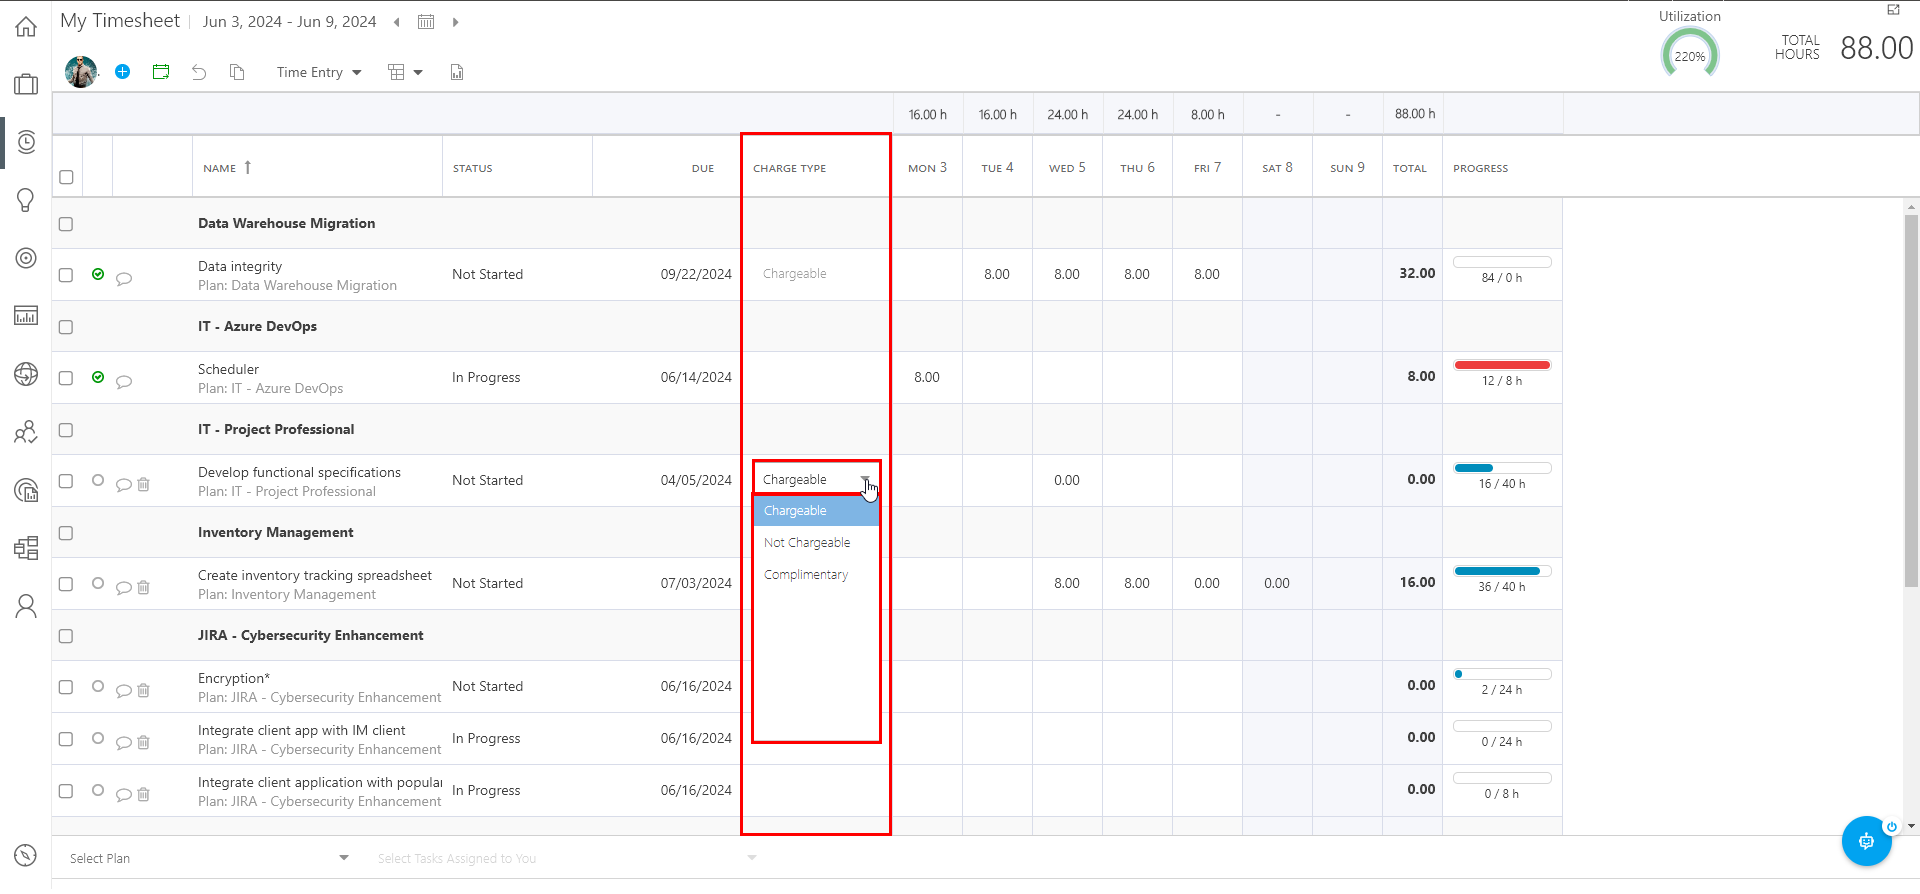
Task: Toggle green check status for Data integrity
Action: click(98, 274)
